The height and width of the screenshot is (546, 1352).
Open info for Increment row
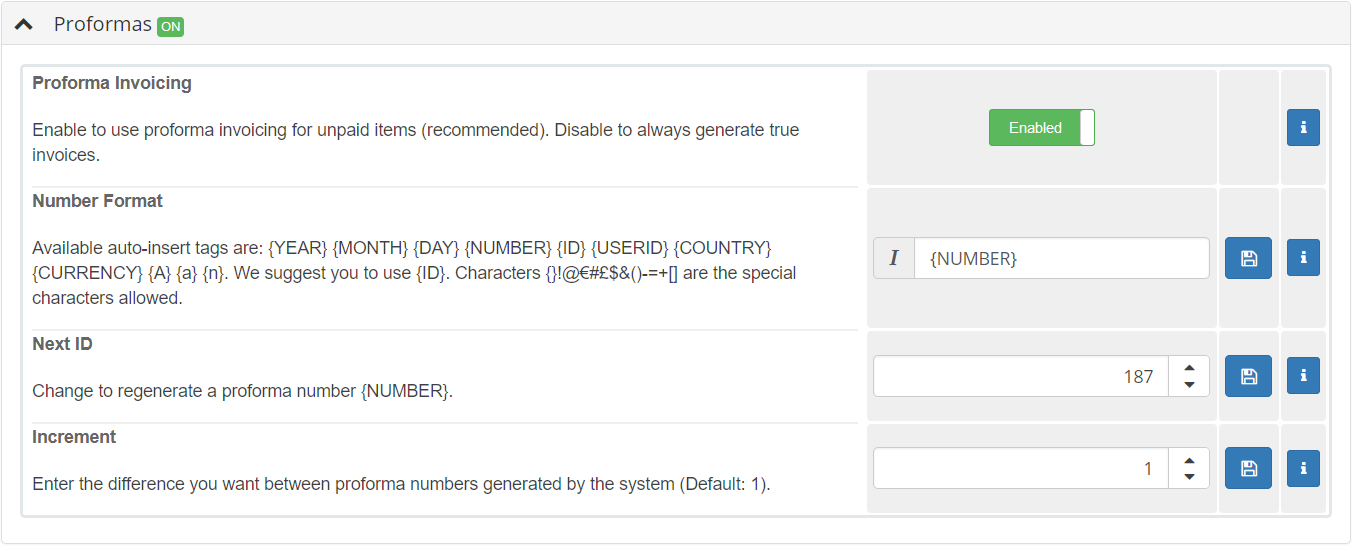coord(1303,468)
